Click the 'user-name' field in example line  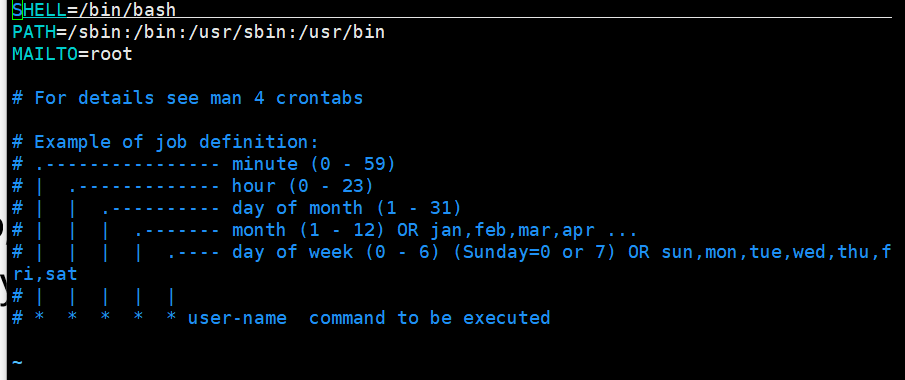pyautogui.click(x=237, y=318)
